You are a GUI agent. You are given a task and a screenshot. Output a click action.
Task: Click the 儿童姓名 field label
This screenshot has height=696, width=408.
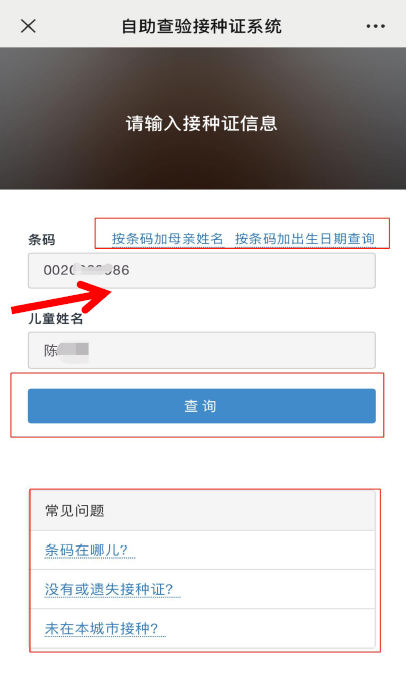coord(55,318)
